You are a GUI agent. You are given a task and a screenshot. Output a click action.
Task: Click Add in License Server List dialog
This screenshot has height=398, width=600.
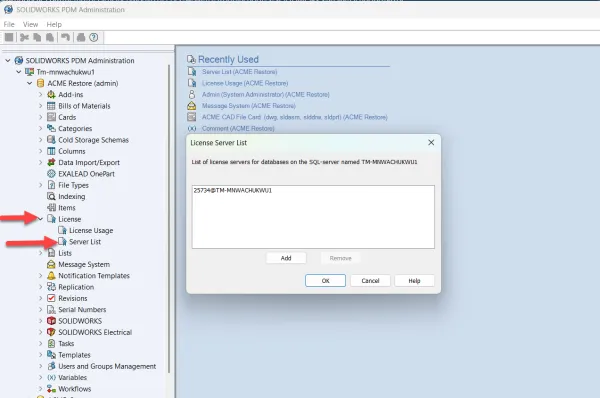[x=286, y=258]
